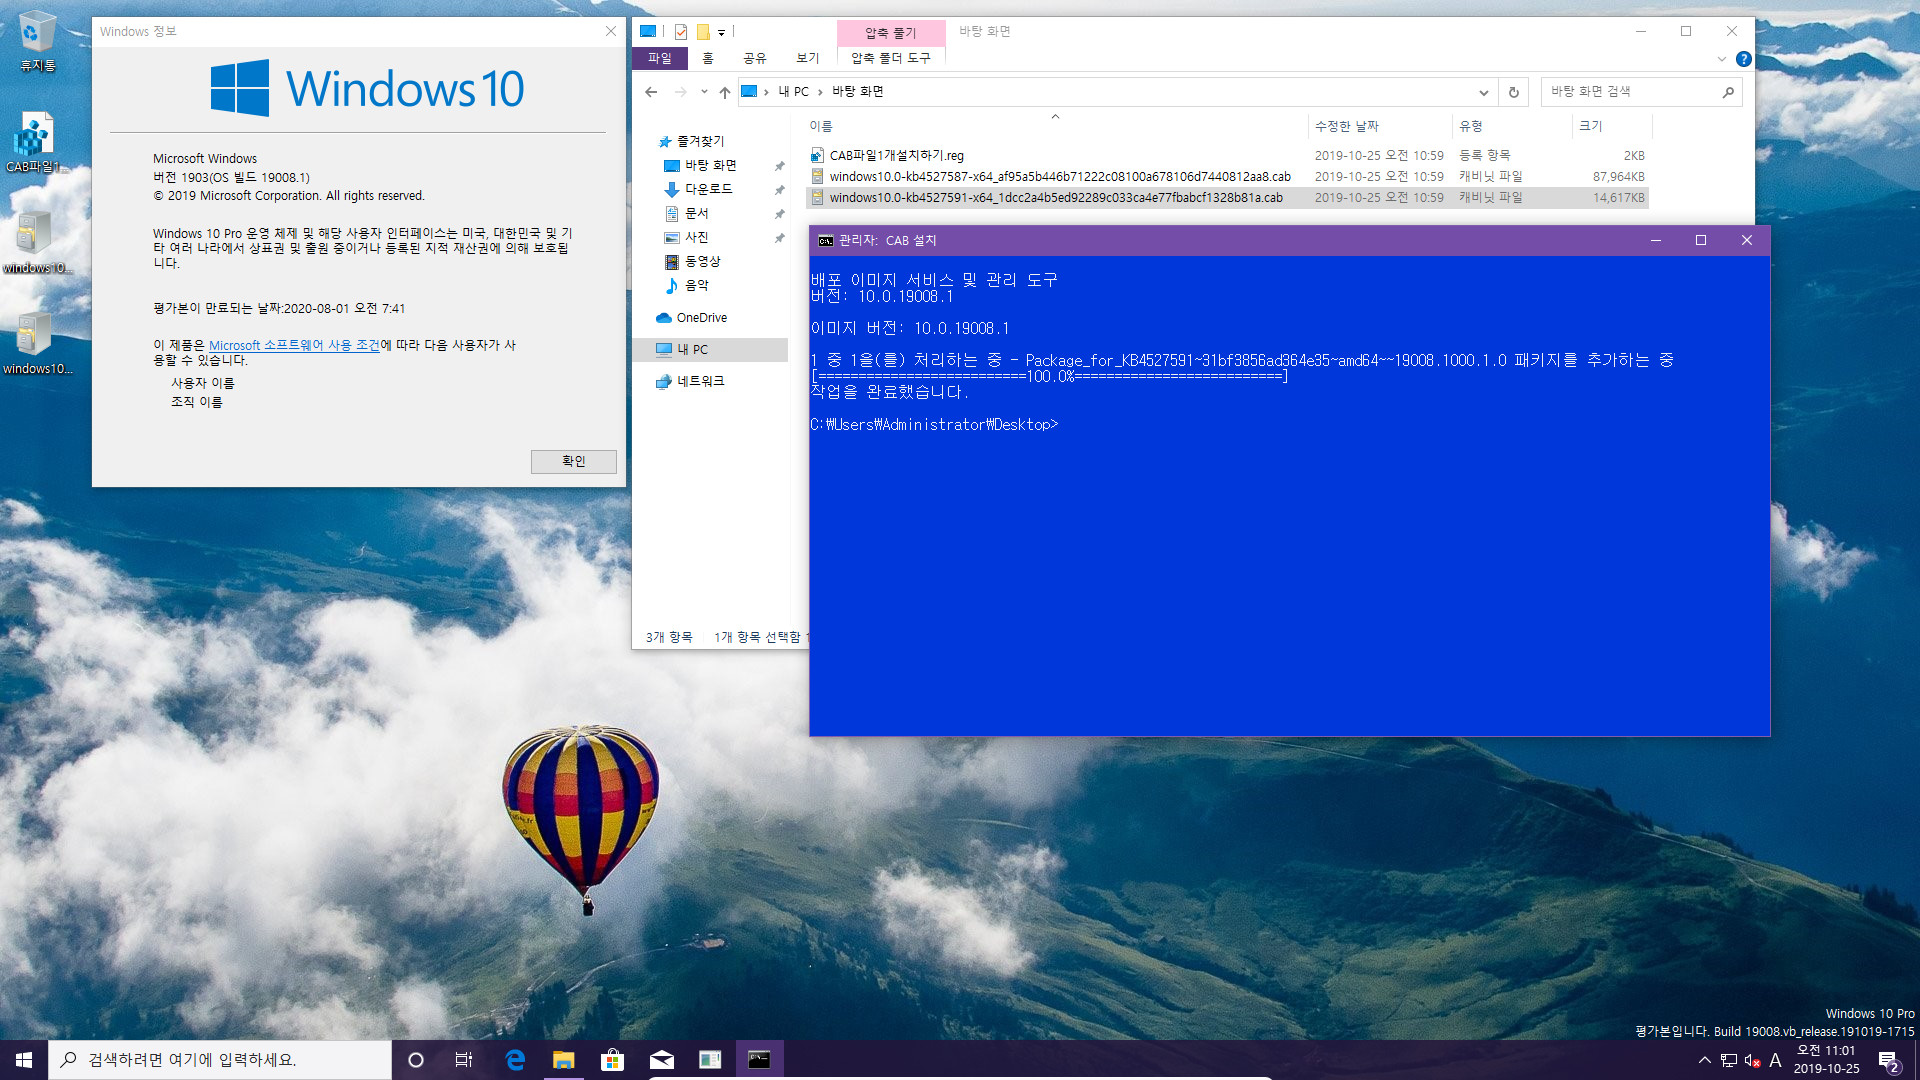Expand the recent locations dropdown arrow
This screenshot has height=1080, width=1920.
pos(704,92)
